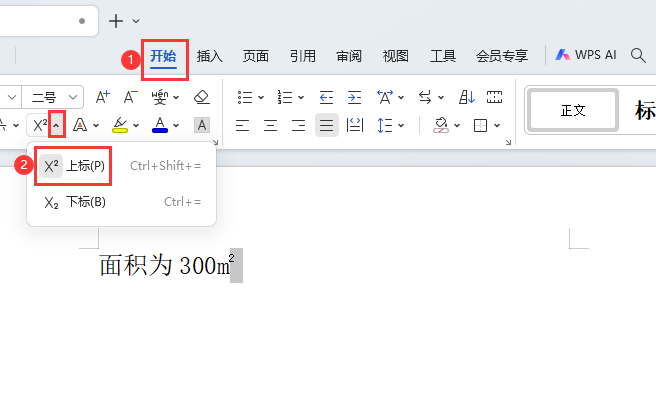656x399 pixels.
Task: Insert numbered list
Action: (x=285, y=97)
